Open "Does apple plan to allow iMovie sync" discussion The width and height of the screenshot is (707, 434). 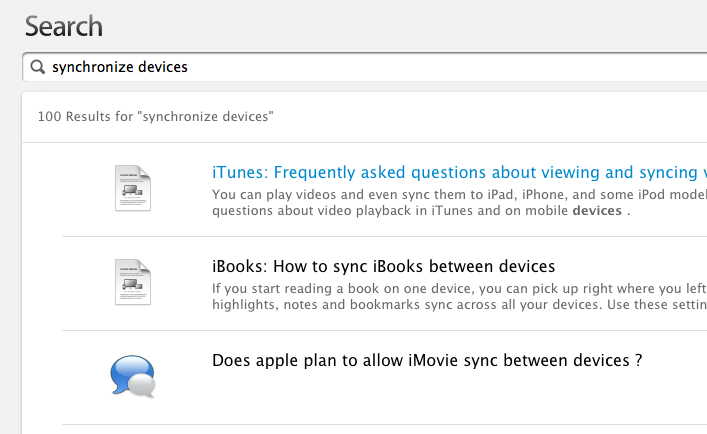[x=427, y=361]
